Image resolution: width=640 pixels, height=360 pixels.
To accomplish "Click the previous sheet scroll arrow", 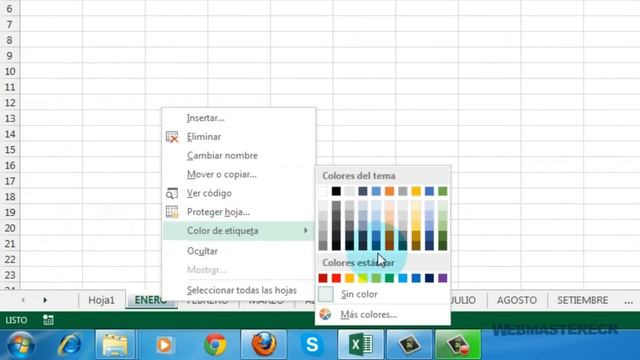I will click(23, 300).
